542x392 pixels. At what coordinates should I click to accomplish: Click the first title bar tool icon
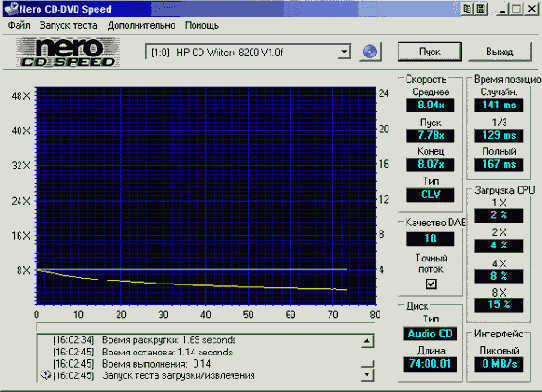pyautogui.click(x=467, y=9)
